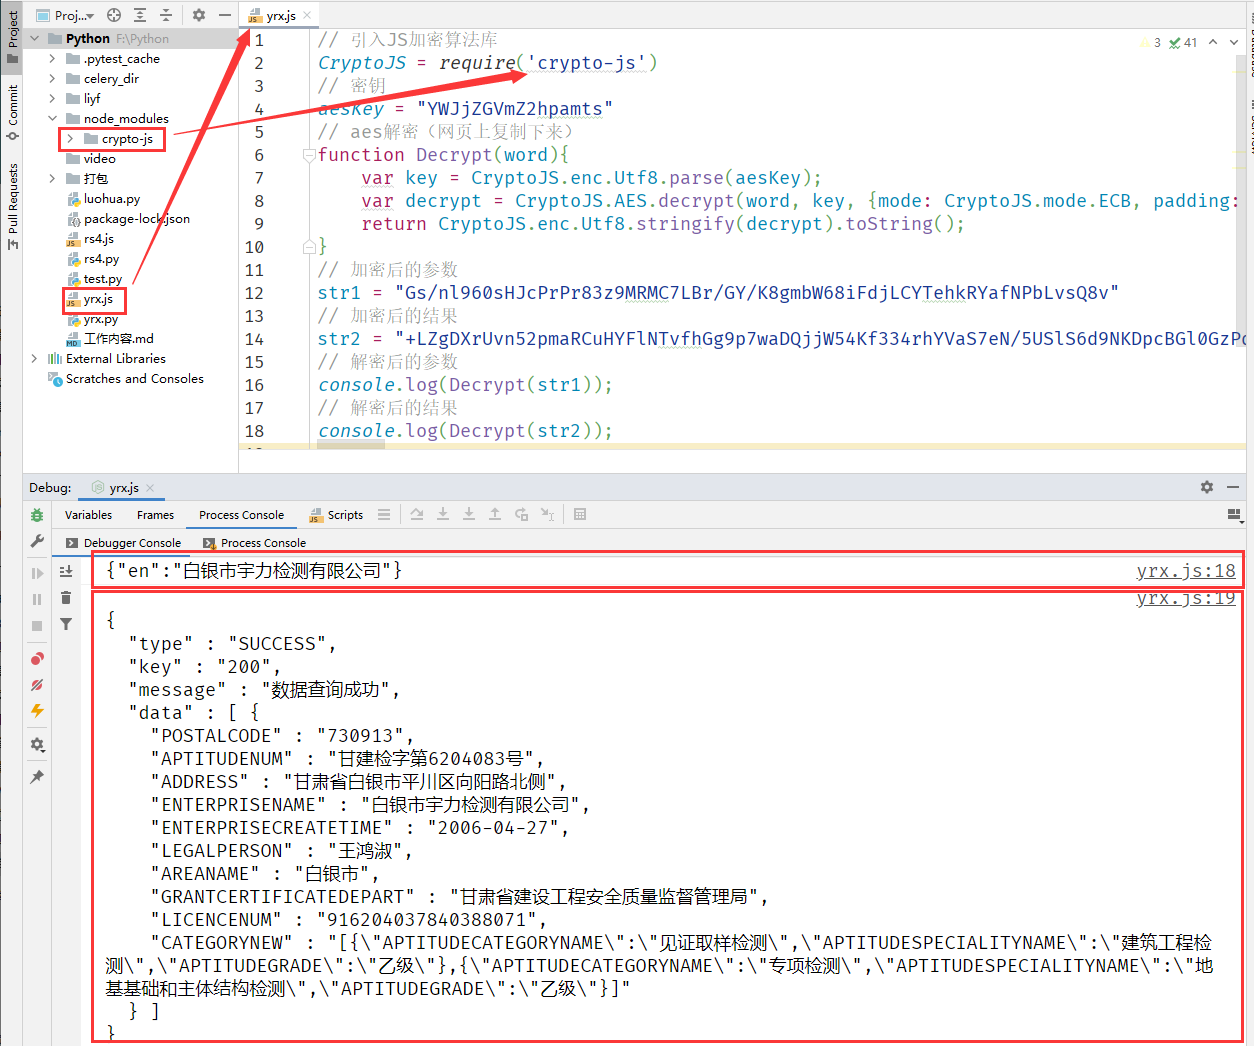Expand the crypto-js folder
The height and width of the screenshot is (1046, 1254).
[x=70, y=139]
